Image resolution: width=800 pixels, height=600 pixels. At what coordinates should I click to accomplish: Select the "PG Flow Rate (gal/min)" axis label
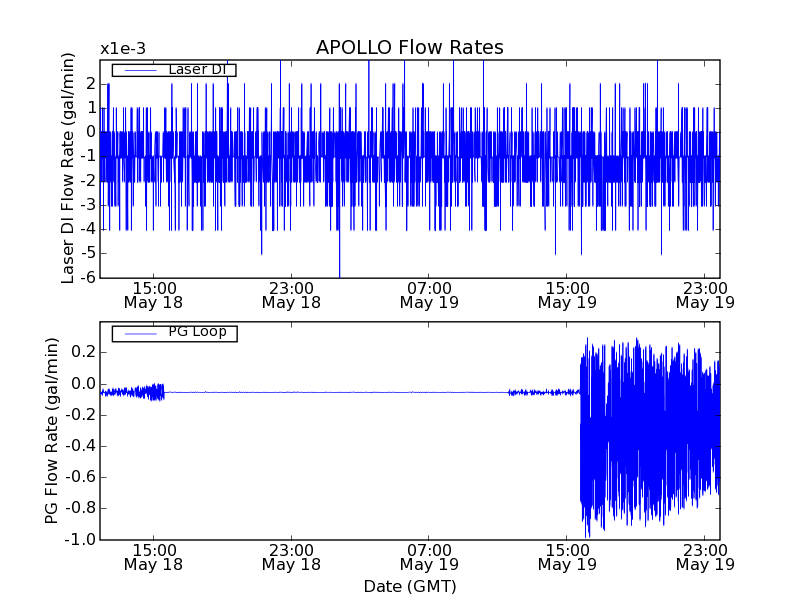coord(51,430)
